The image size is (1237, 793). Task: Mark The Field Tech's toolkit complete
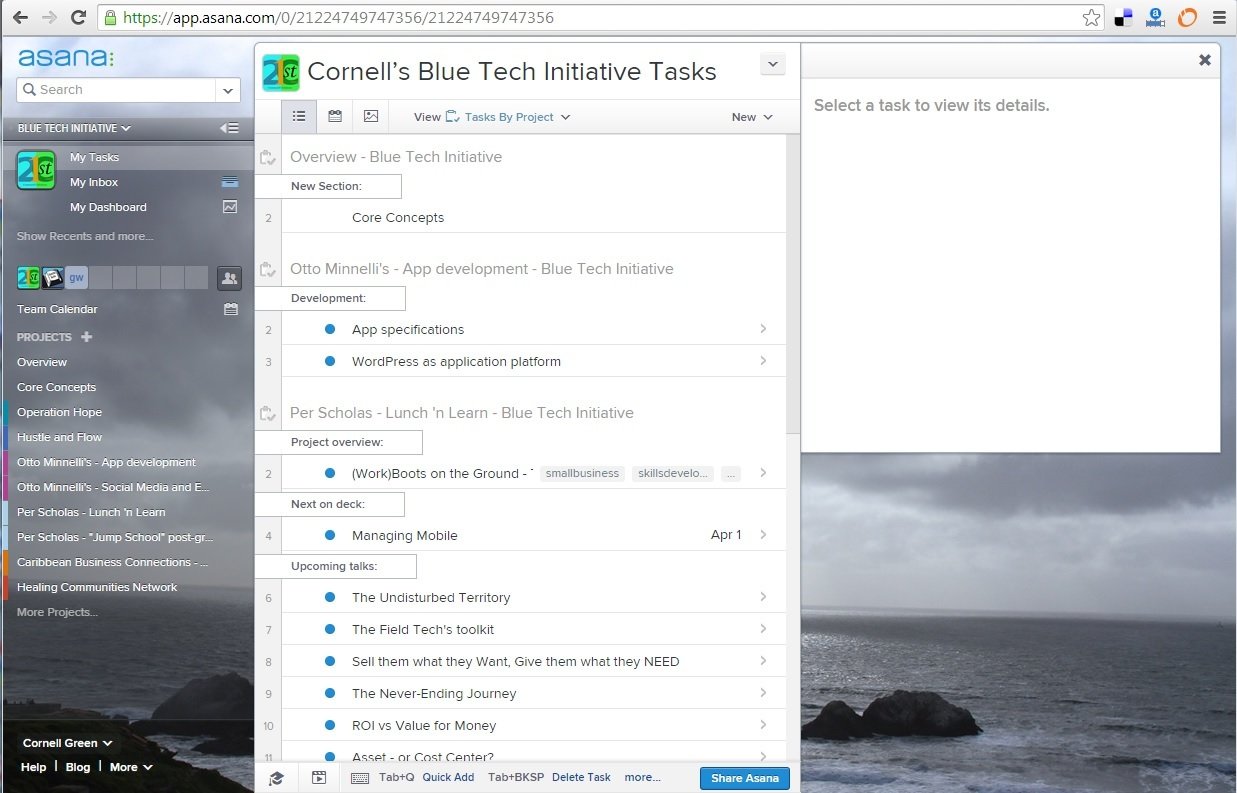coord(330,629)
